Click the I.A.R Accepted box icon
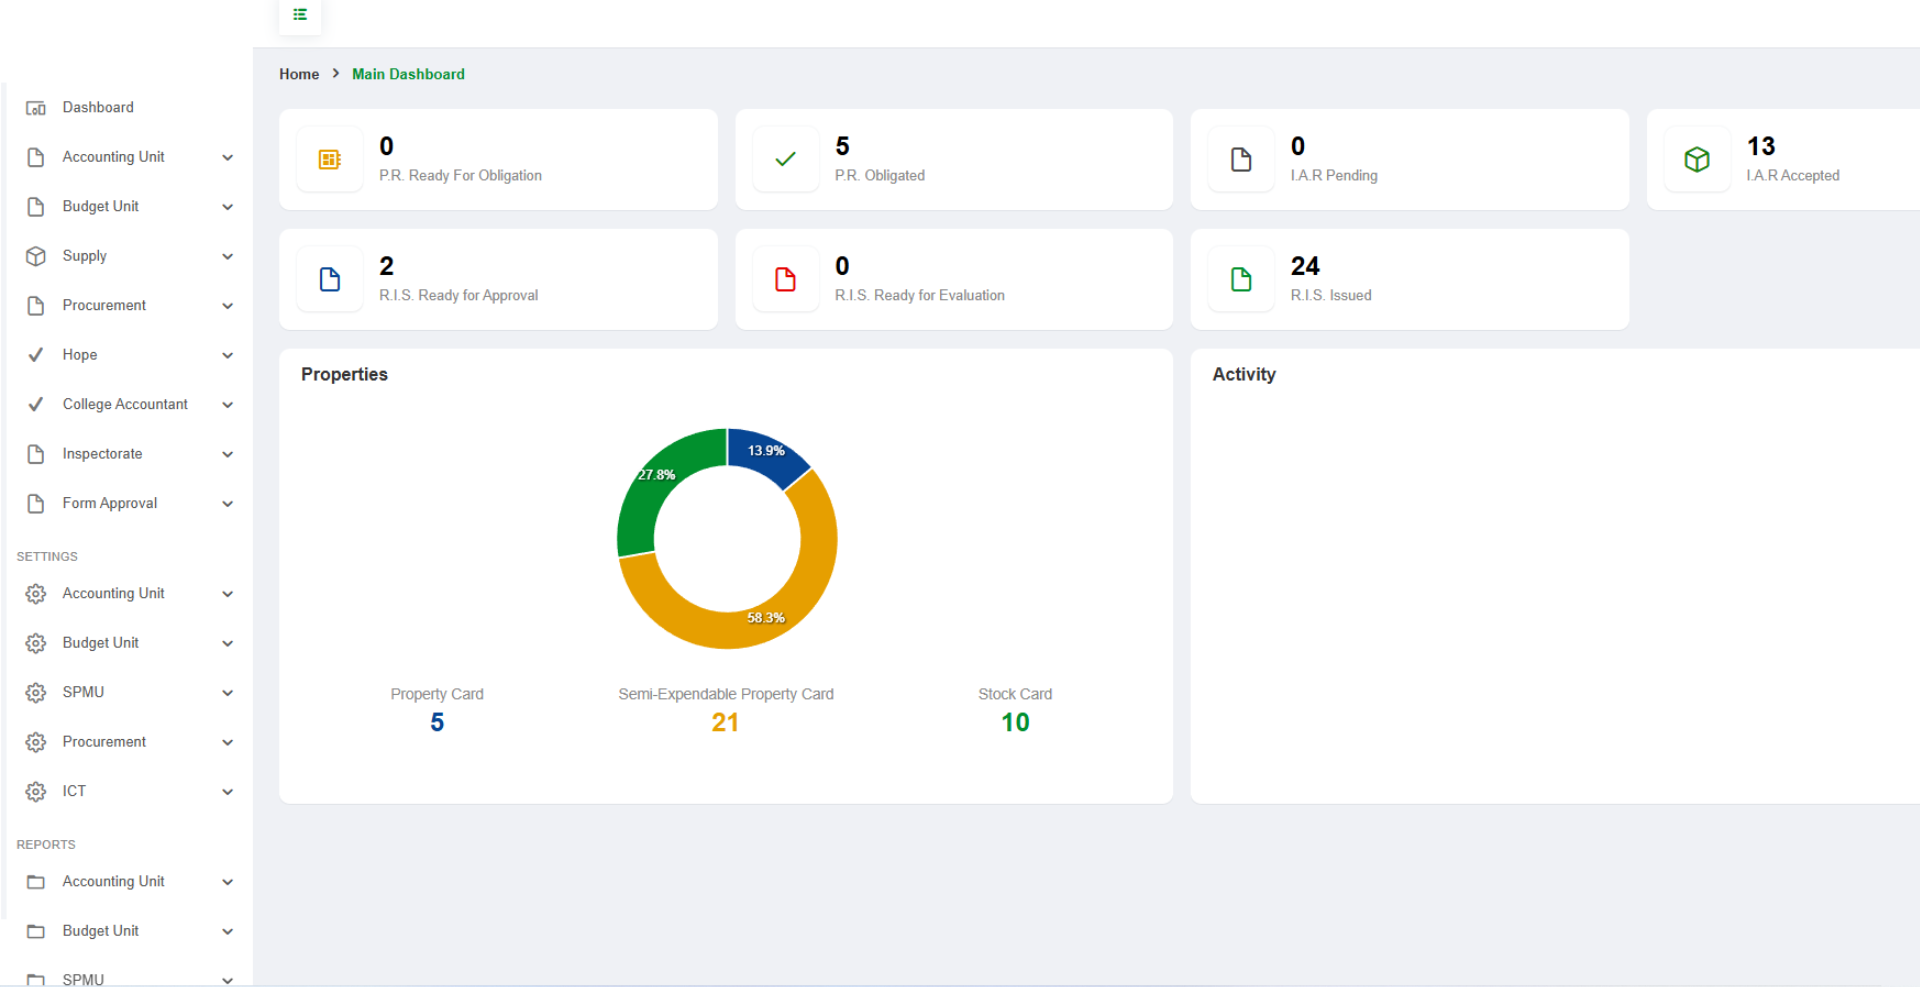 (1697, 160)
